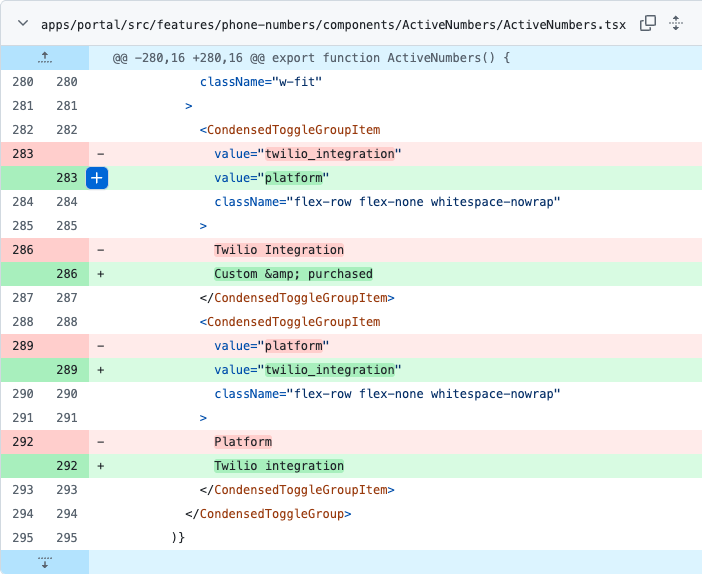
Task: Click opening CondensedToggleGroupItem tag on line 288
Action: (290, 322)
